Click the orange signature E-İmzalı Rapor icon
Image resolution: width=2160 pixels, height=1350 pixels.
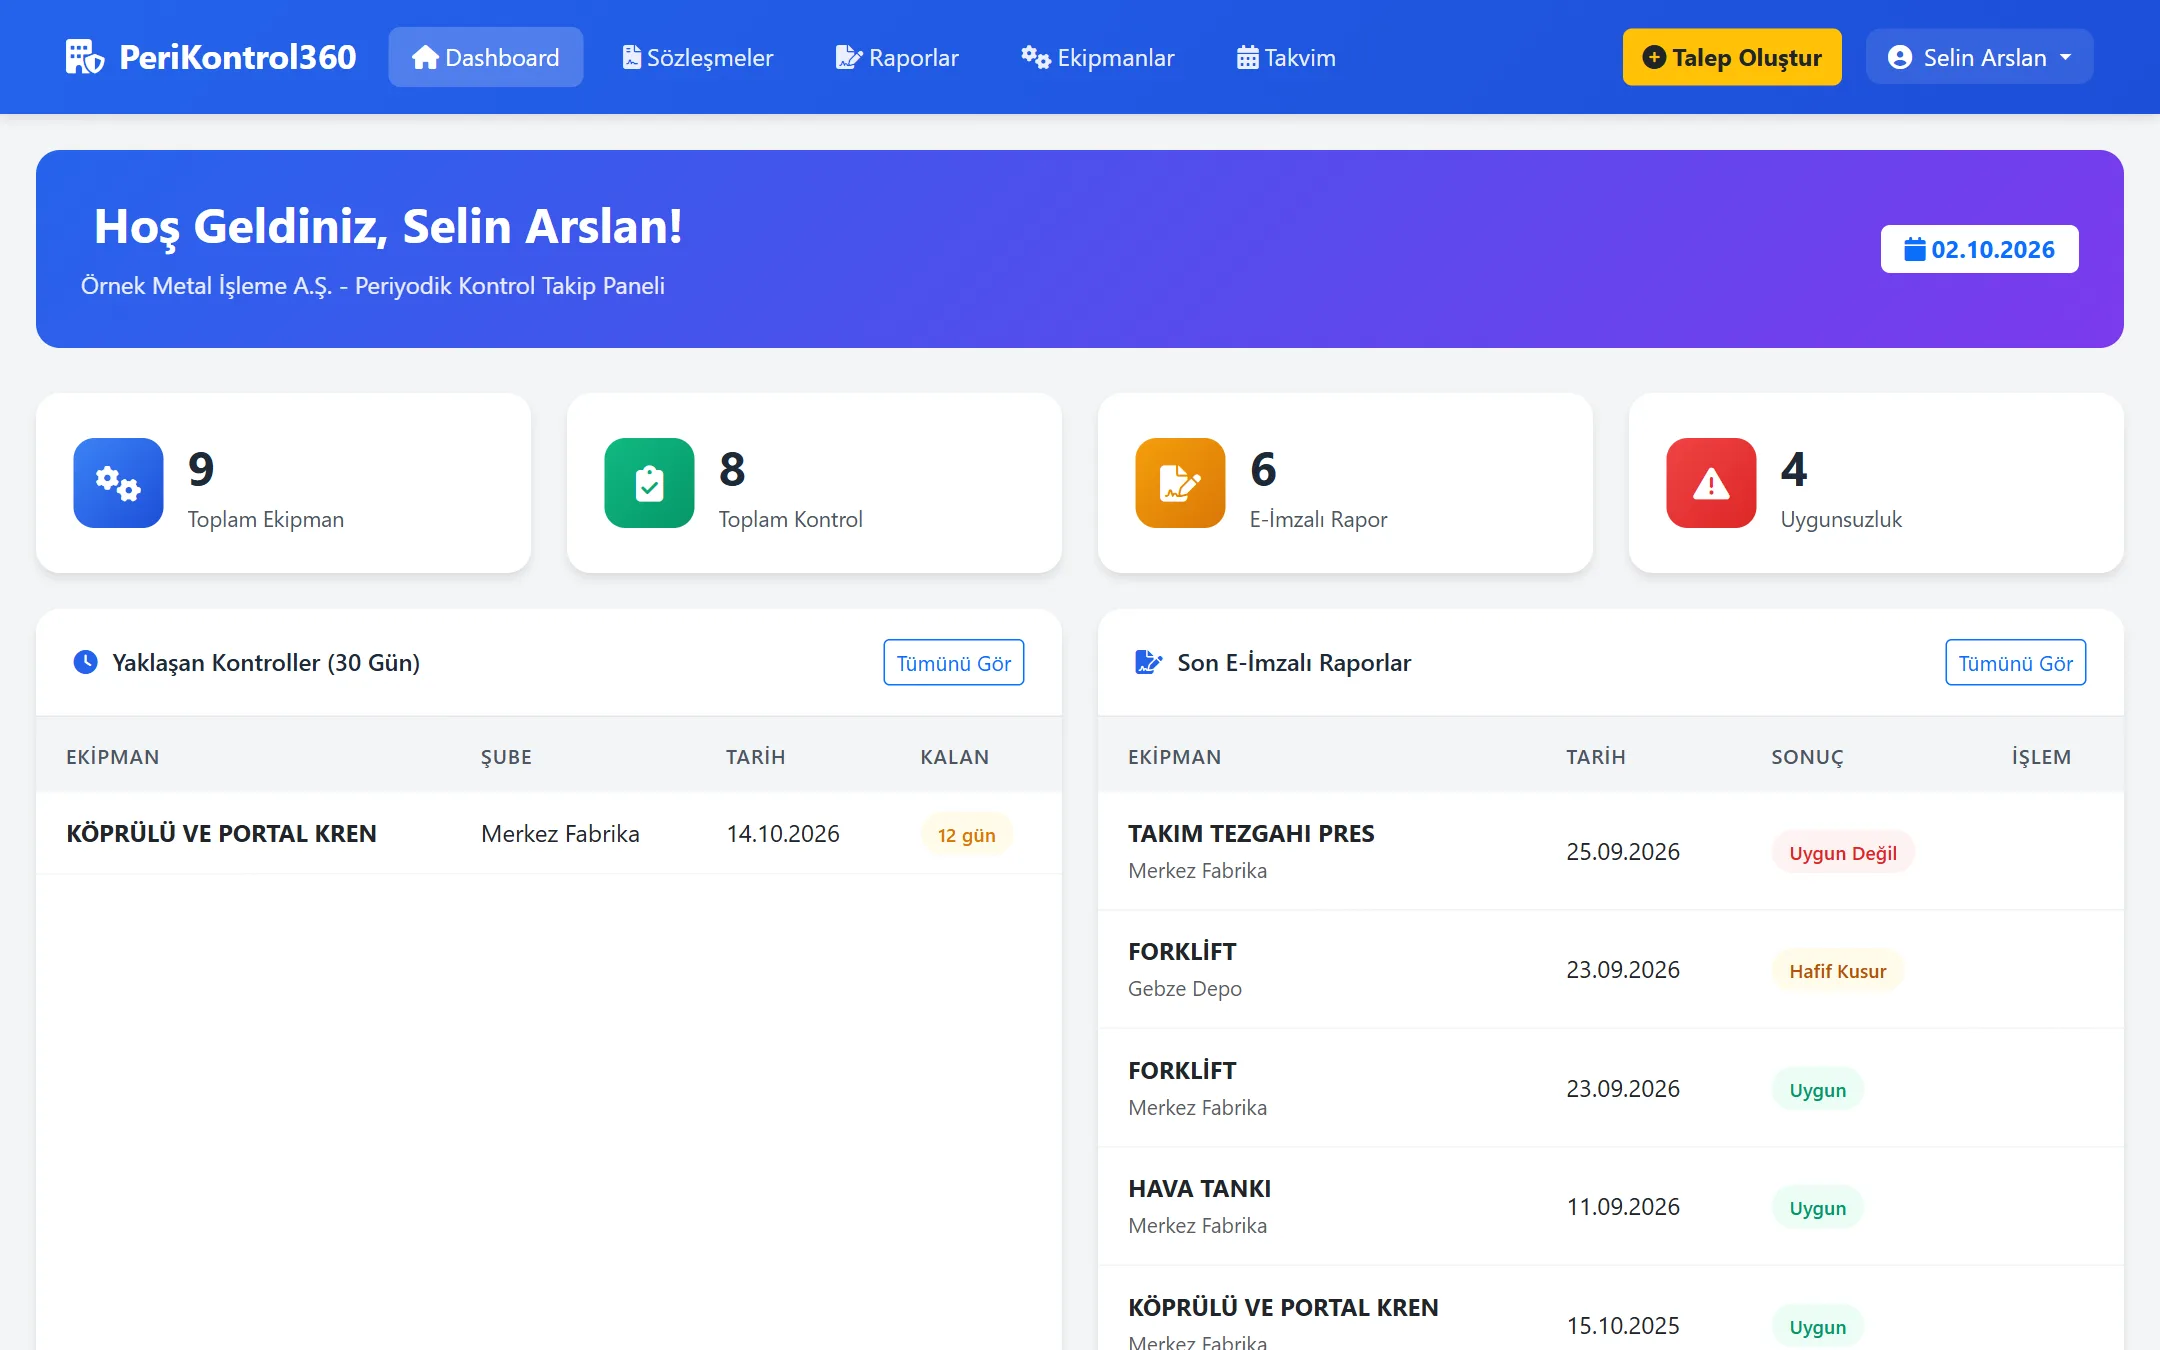(1180, 483)
